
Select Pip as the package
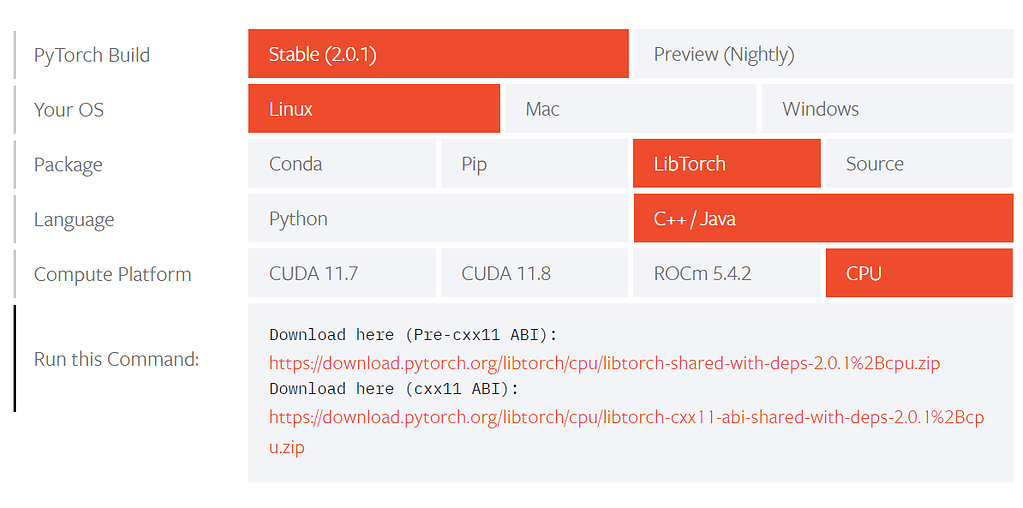coord(534,164)
